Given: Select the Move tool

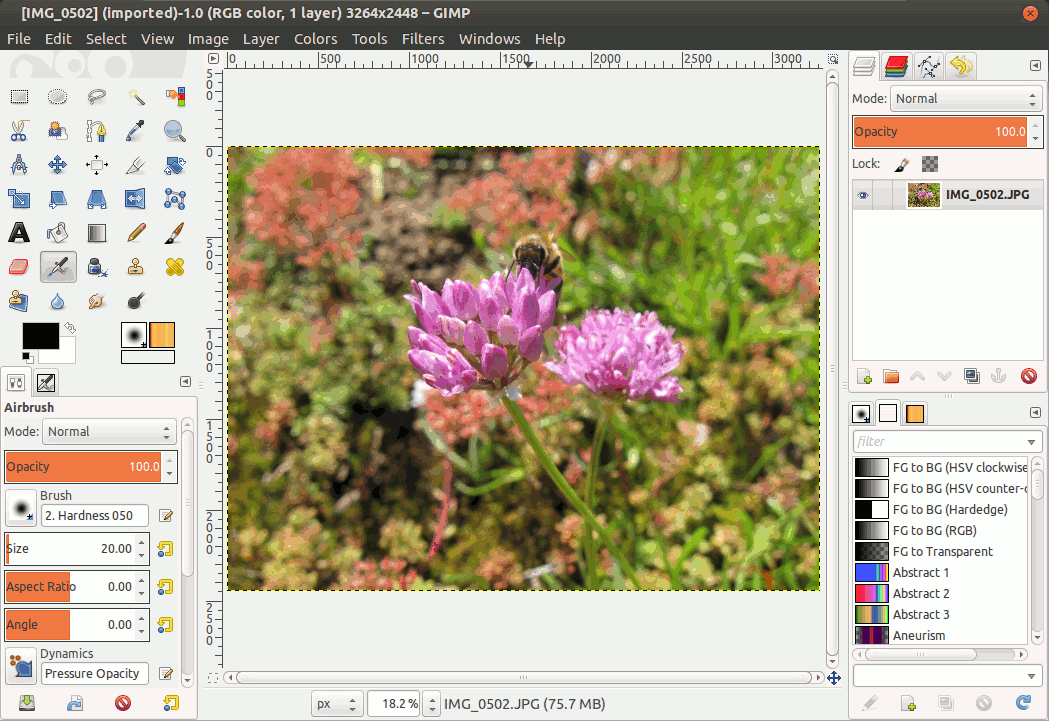Looking at the screenshot, I should pyautogui.click(x=57, y=164).
